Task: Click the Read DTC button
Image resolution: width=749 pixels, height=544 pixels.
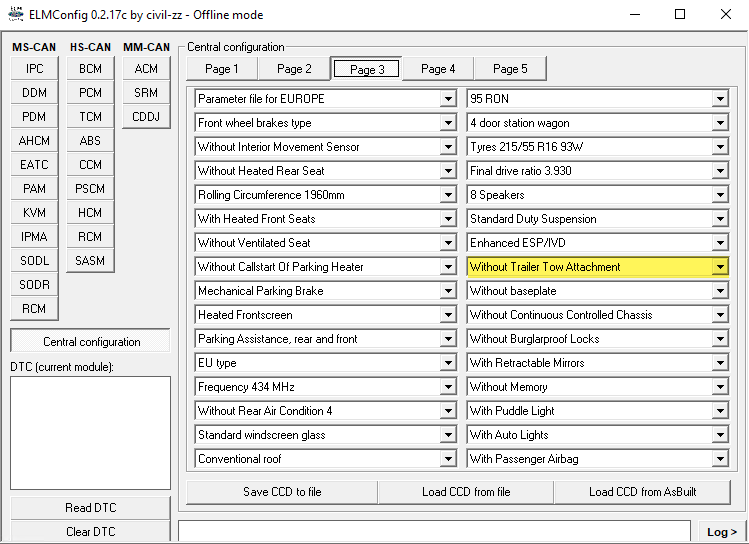Action: [90, 508]
